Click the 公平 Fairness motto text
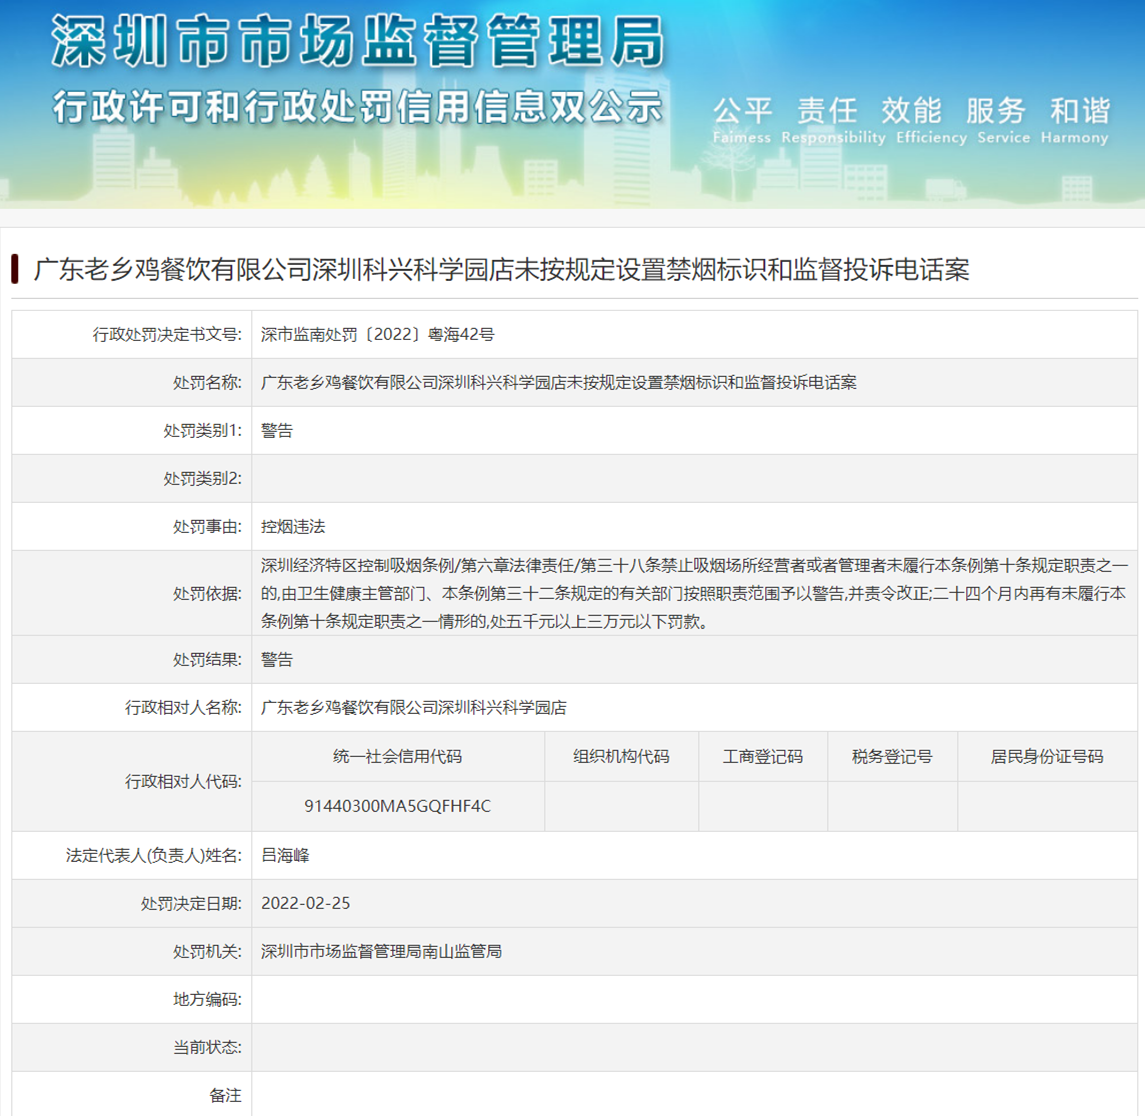Viewport: 1145px width, 1116px height. point(742,121)
